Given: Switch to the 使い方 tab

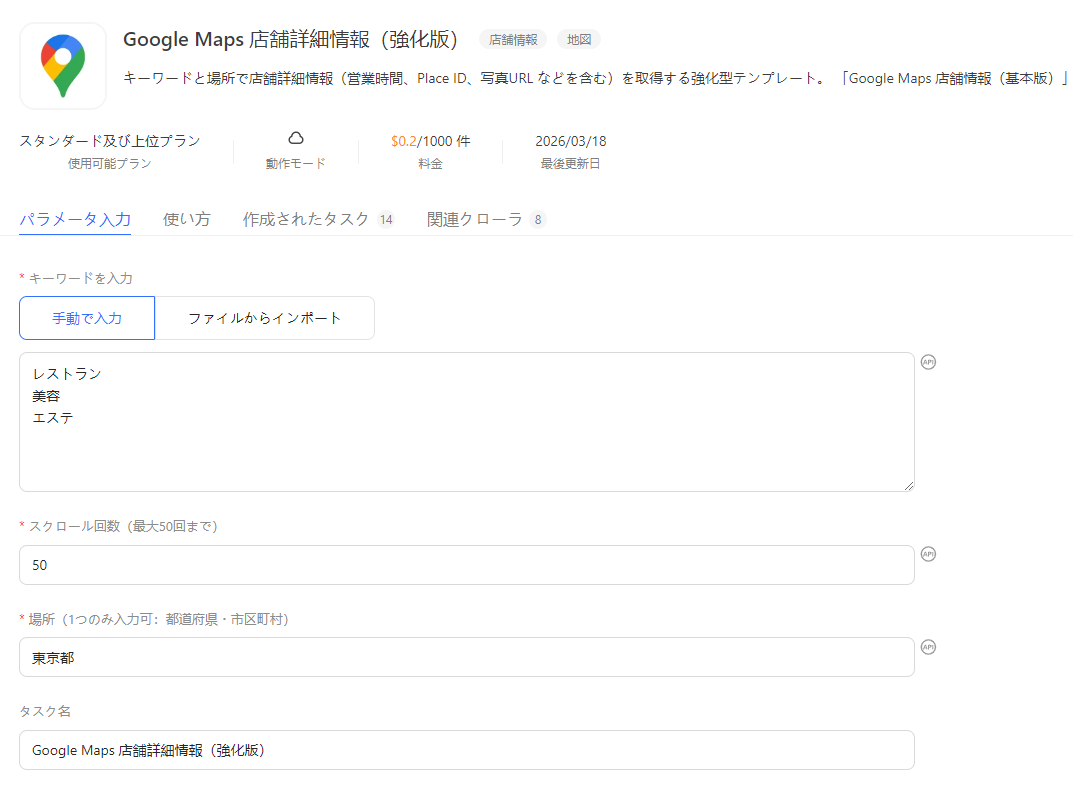Looking at the screenshot, I should click(186, 219).
